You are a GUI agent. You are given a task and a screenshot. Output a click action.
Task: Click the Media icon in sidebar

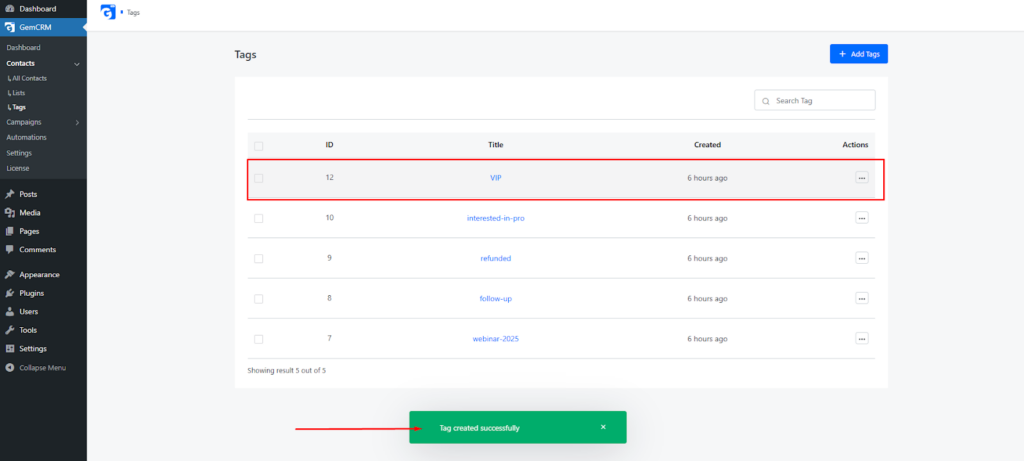[10, 213]
